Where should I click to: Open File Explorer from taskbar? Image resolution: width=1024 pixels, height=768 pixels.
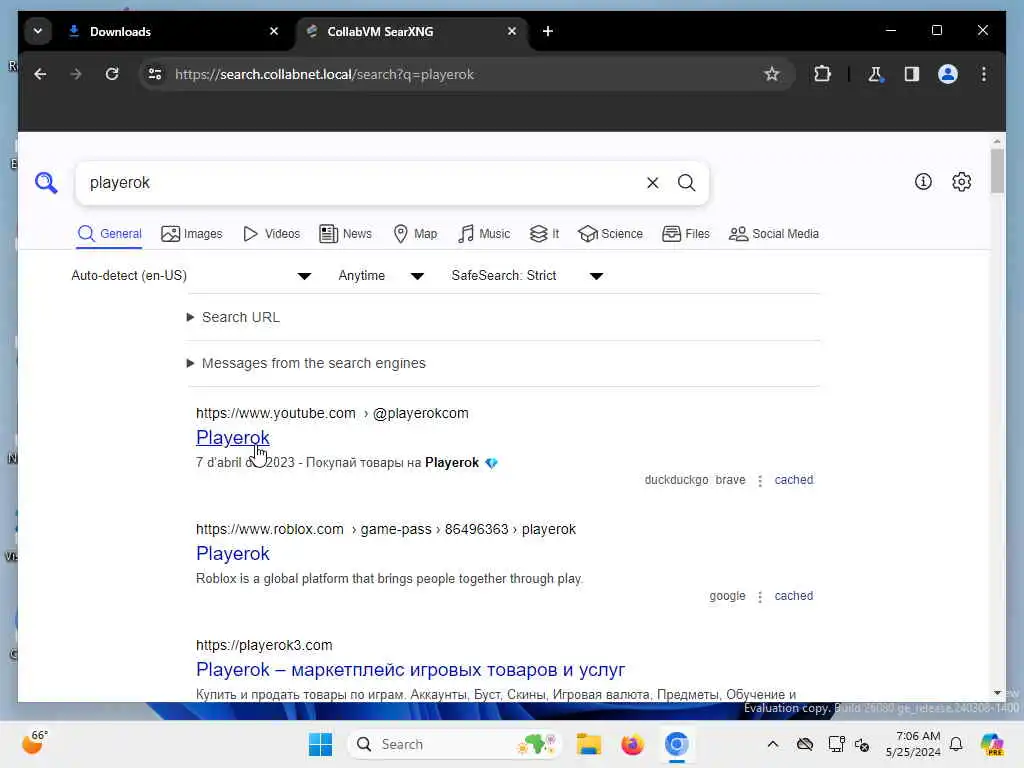pos(588,744)
